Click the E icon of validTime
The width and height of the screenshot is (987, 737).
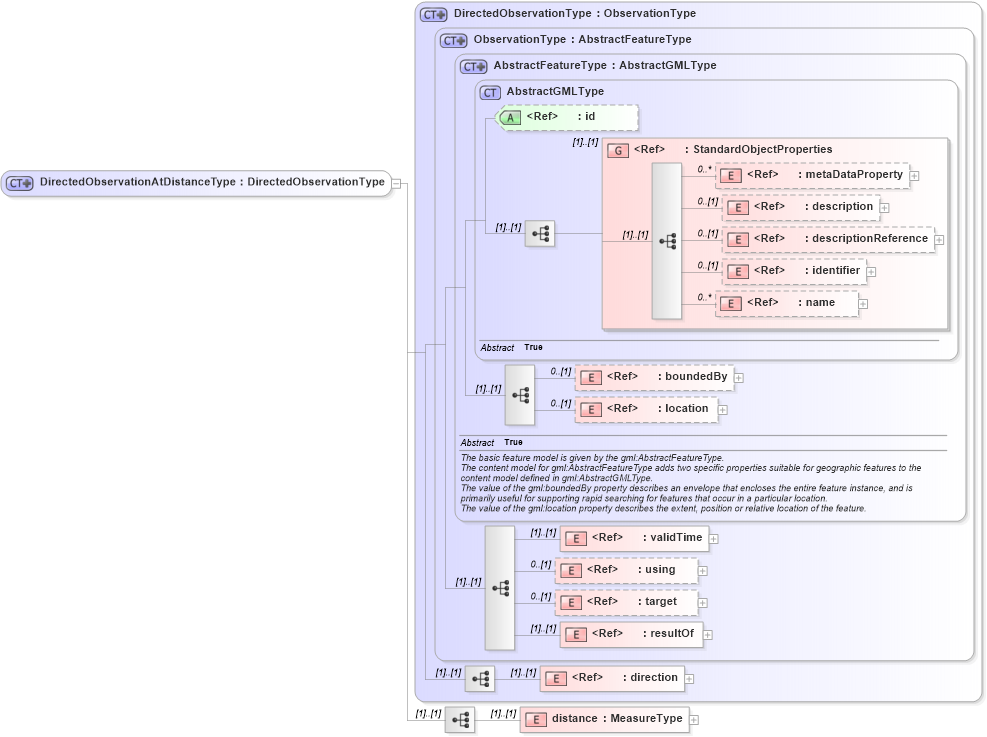(575, 539)
